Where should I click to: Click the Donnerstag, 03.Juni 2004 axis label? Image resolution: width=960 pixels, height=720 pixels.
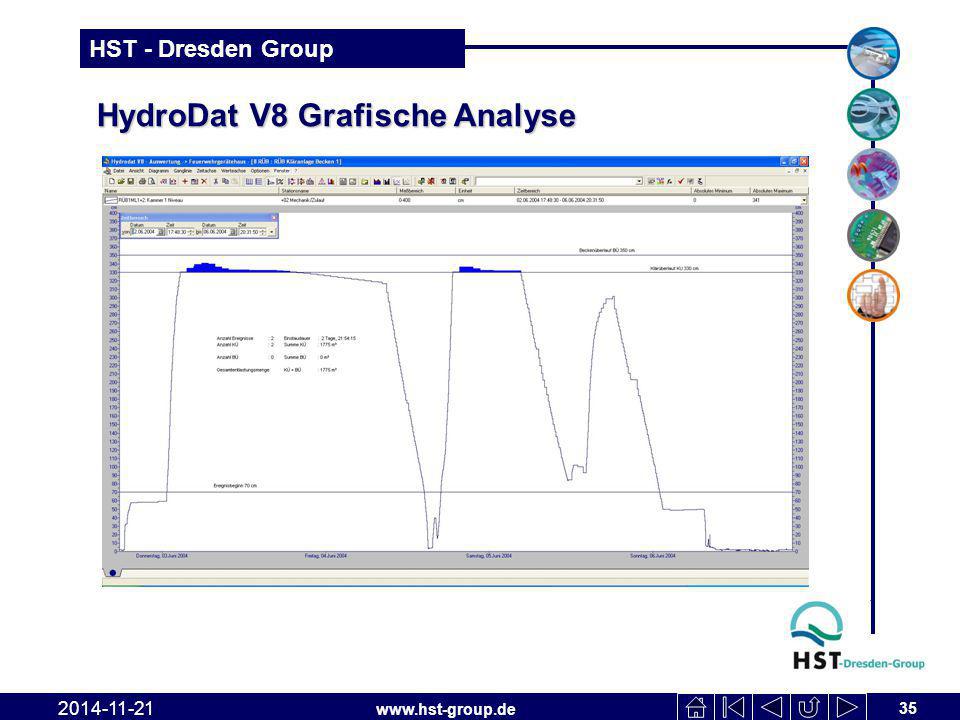(x=162, y=556)
